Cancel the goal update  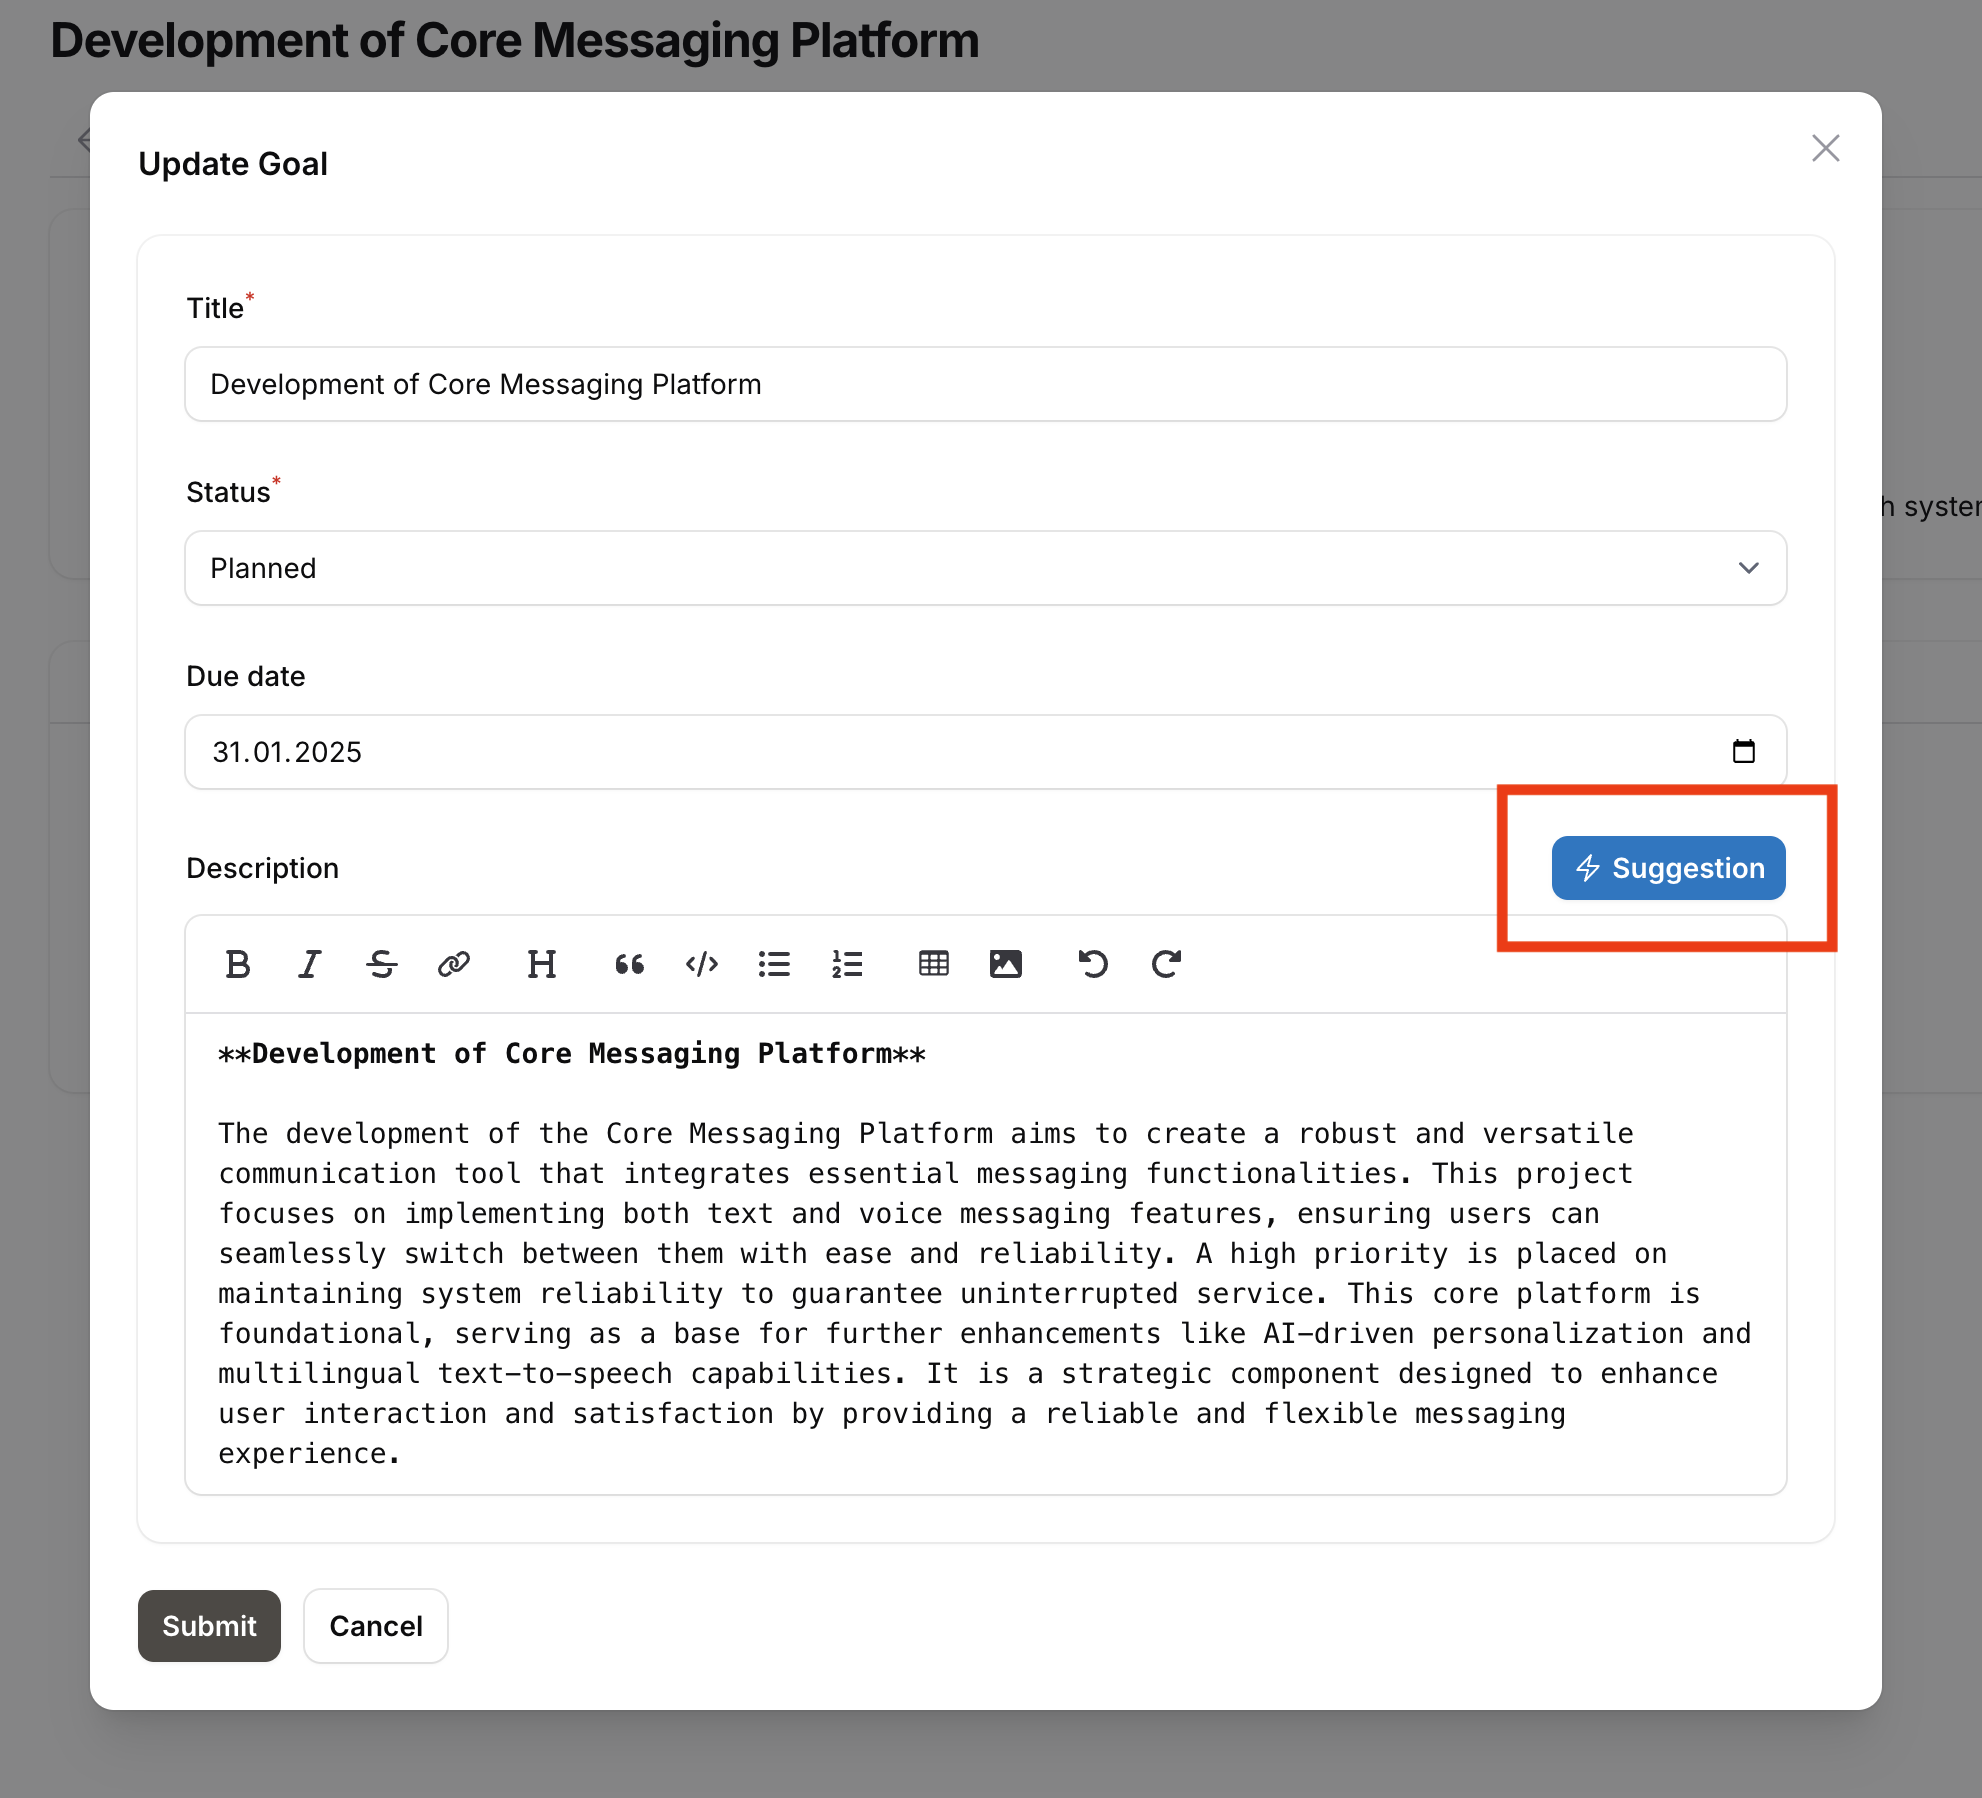[x=376, y=1626]
